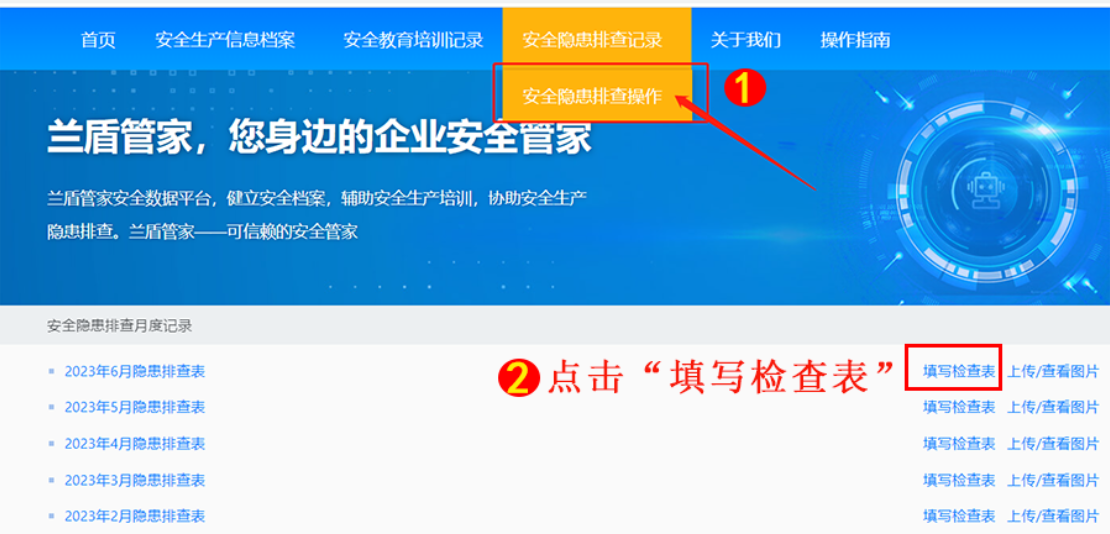Viewport: 1110px width, 534px height.
Task: Click 填写检查表 for May 2023
Action: pos(959,407)
